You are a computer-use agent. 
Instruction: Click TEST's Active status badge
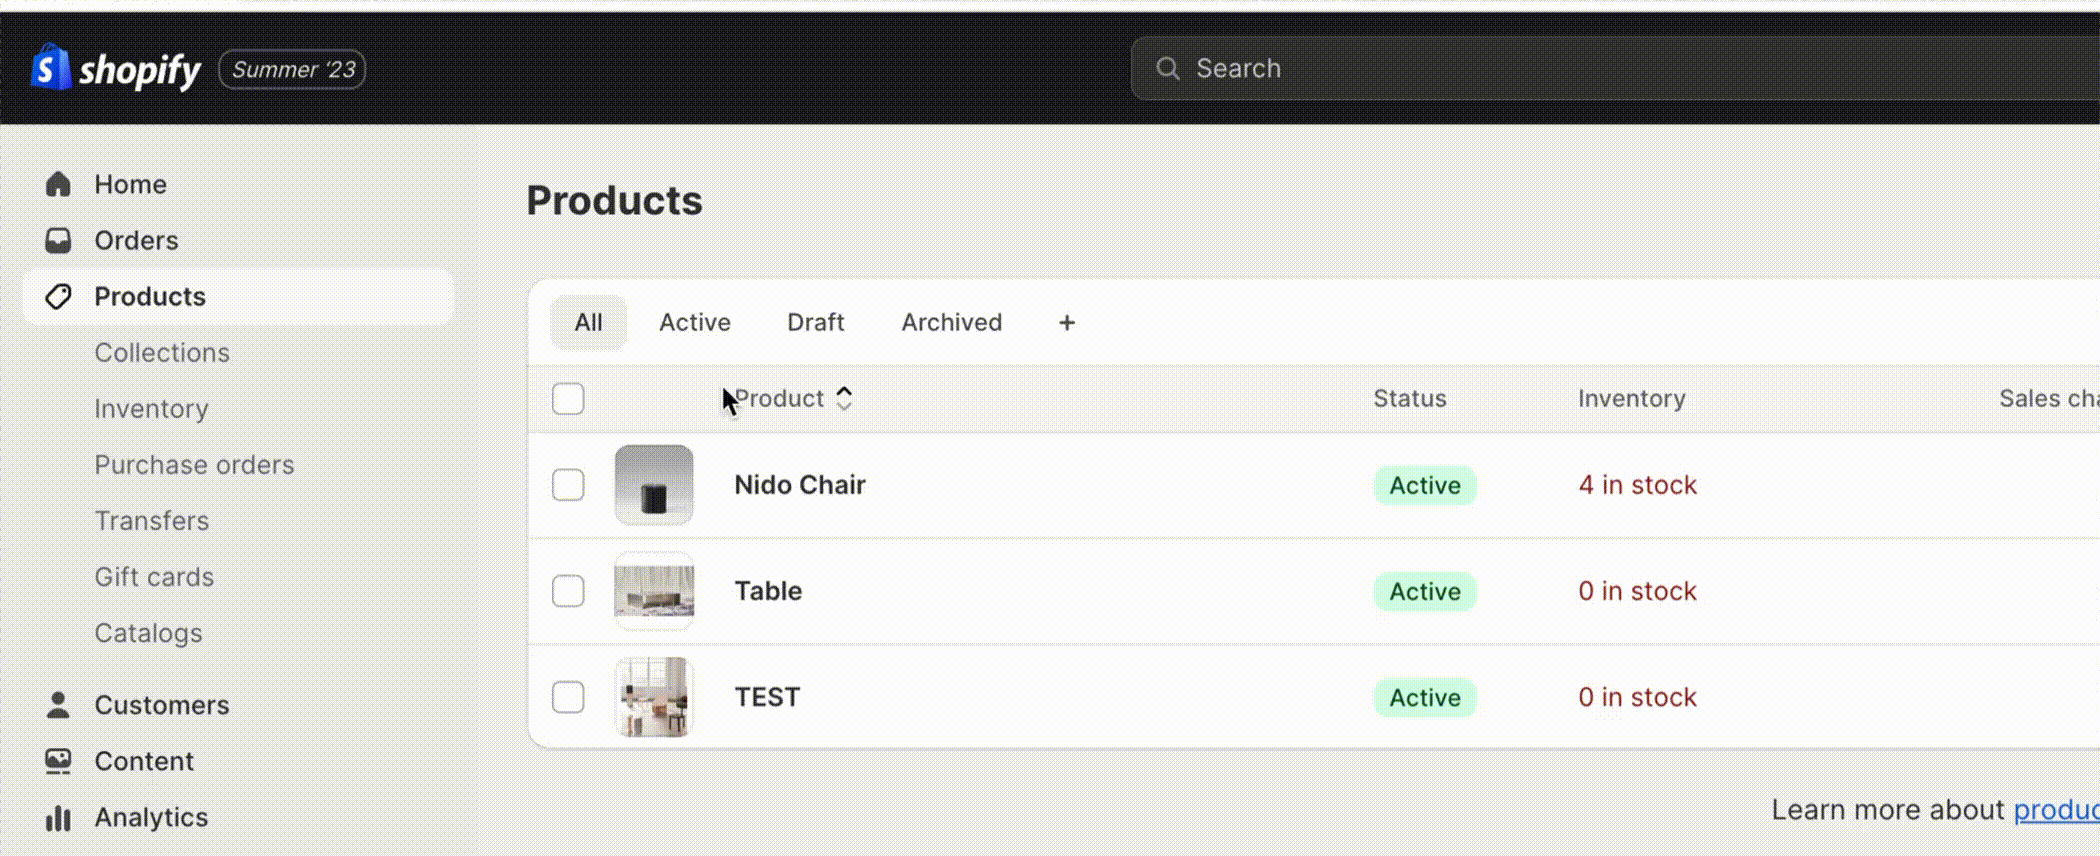click(1425, 697)
